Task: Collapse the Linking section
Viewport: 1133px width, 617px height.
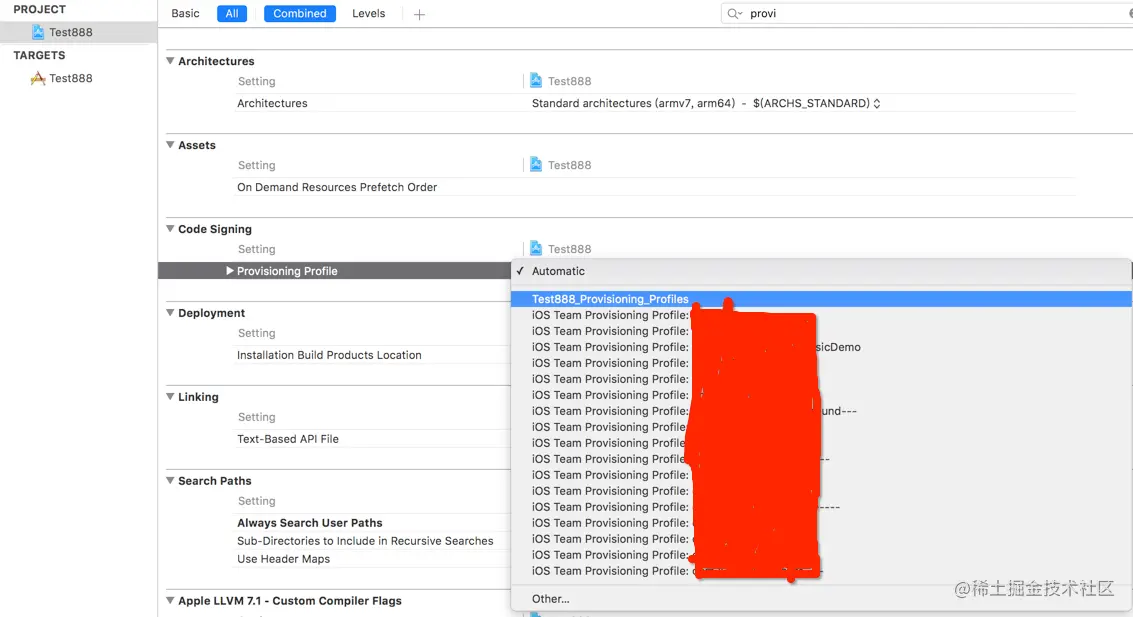Action: tap(170, 396)
